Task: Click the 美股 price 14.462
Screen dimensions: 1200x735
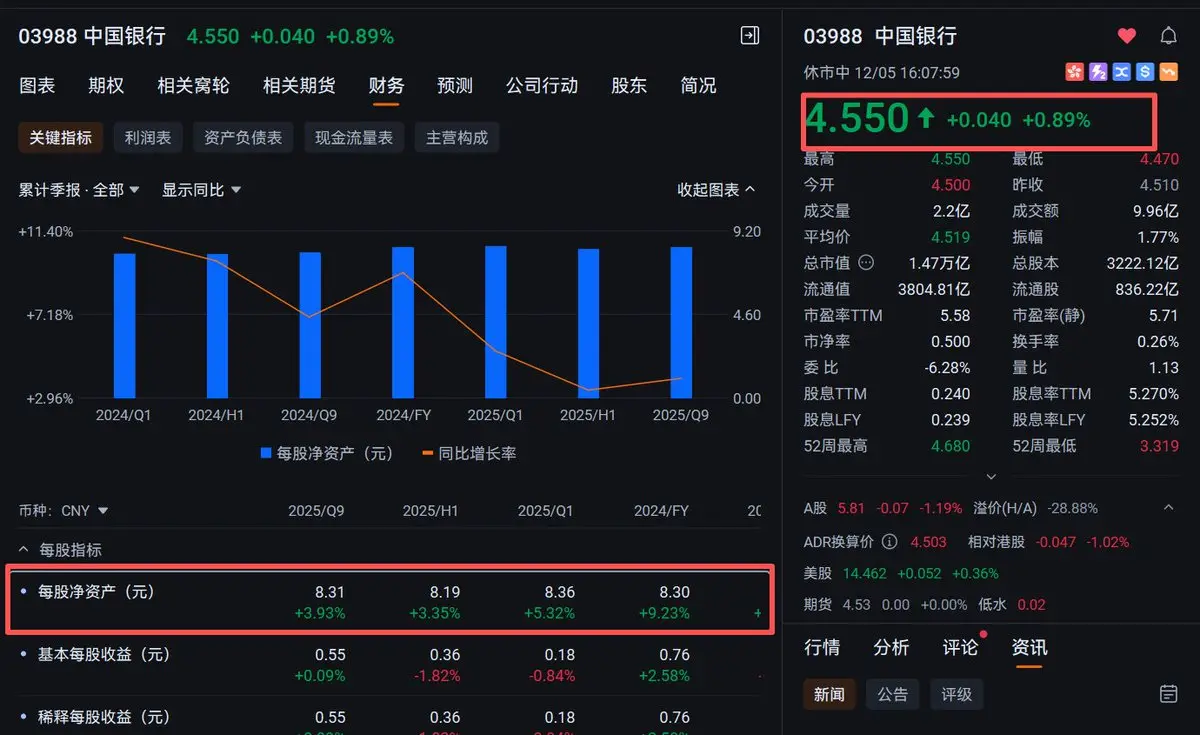Action: pyautogui.click(x=864, y=574)
